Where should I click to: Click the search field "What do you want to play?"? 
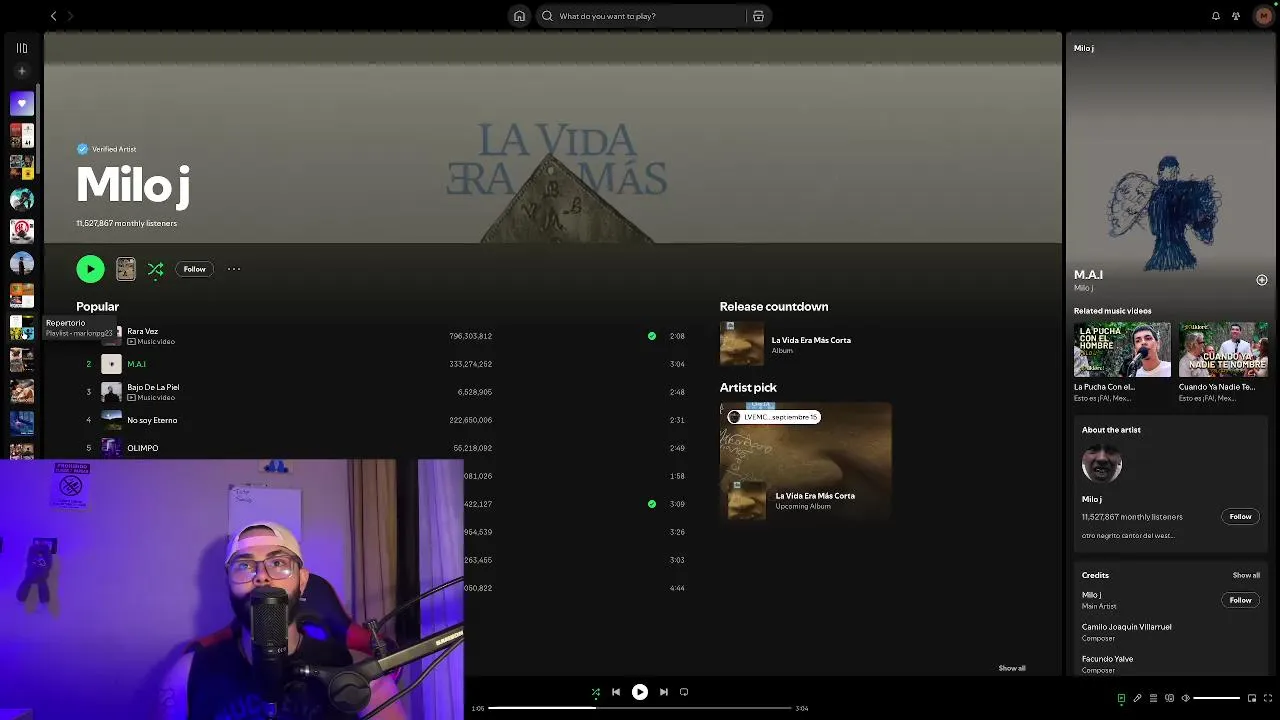[x=640, y=16]
